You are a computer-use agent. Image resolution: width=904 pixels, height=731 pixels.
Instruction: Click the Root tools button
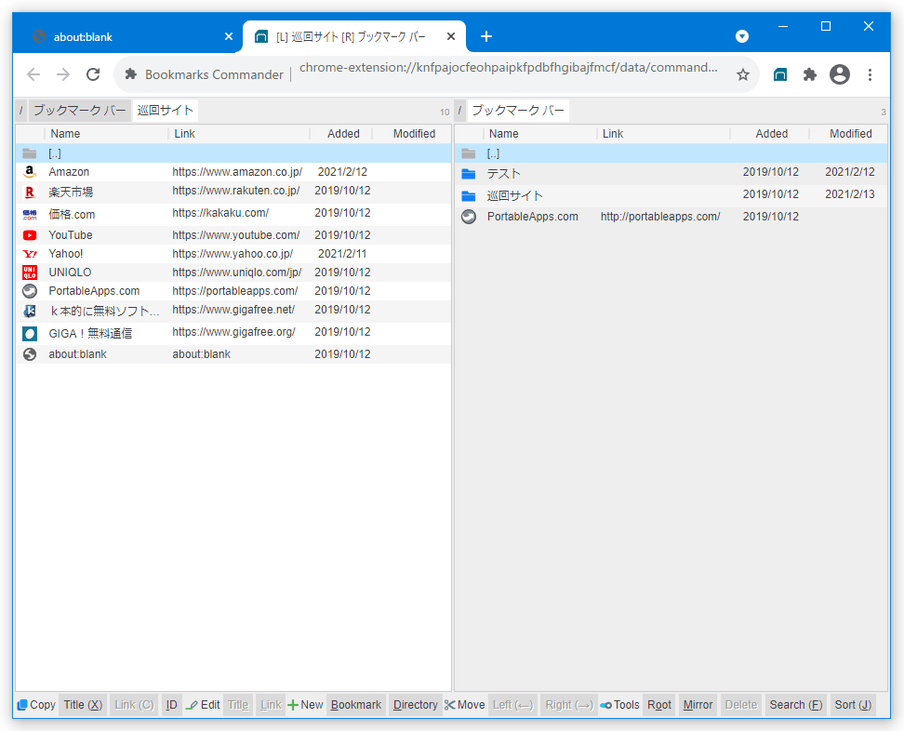tap(659, 704)
